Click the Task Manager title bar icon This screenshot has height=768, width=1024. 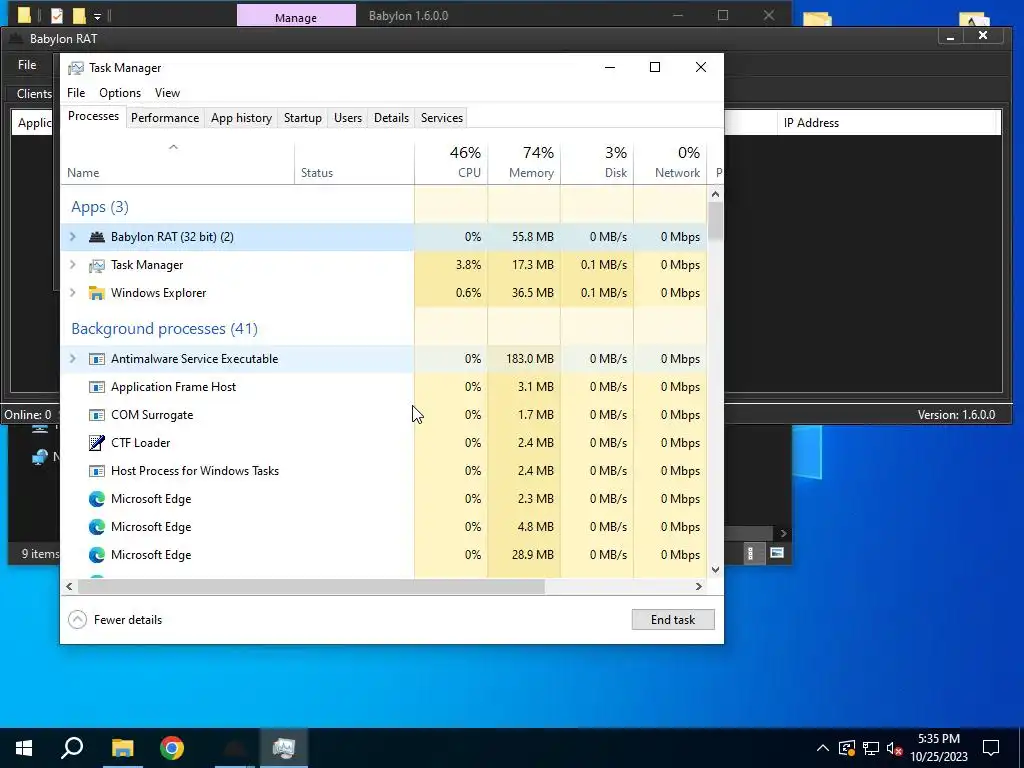tap(76, 68)
